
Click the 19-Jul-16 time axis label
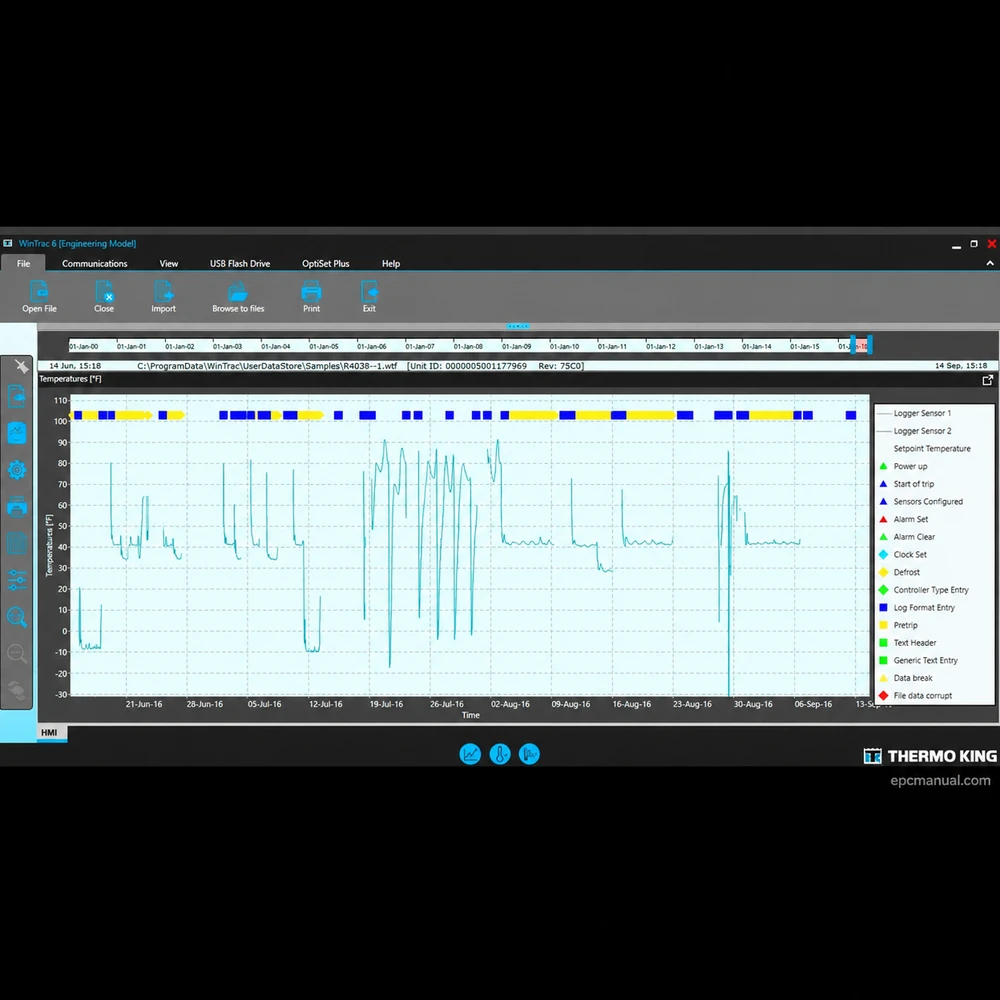(386, 705)
